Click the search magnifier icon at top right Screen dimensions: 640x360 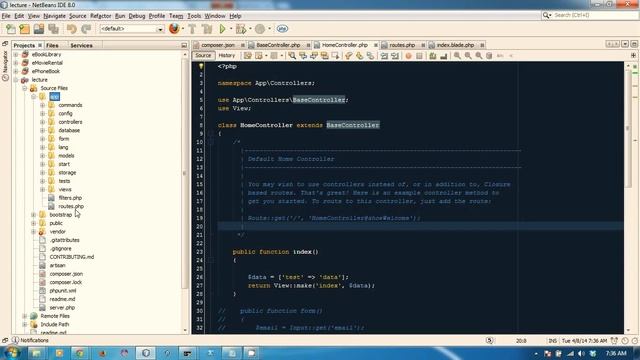tap(547, 16)
